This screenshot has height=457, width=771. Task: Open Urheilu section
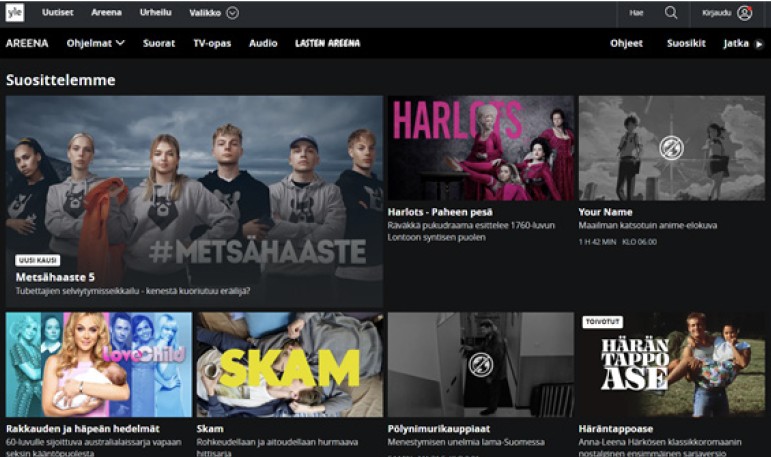pos(155,12)
